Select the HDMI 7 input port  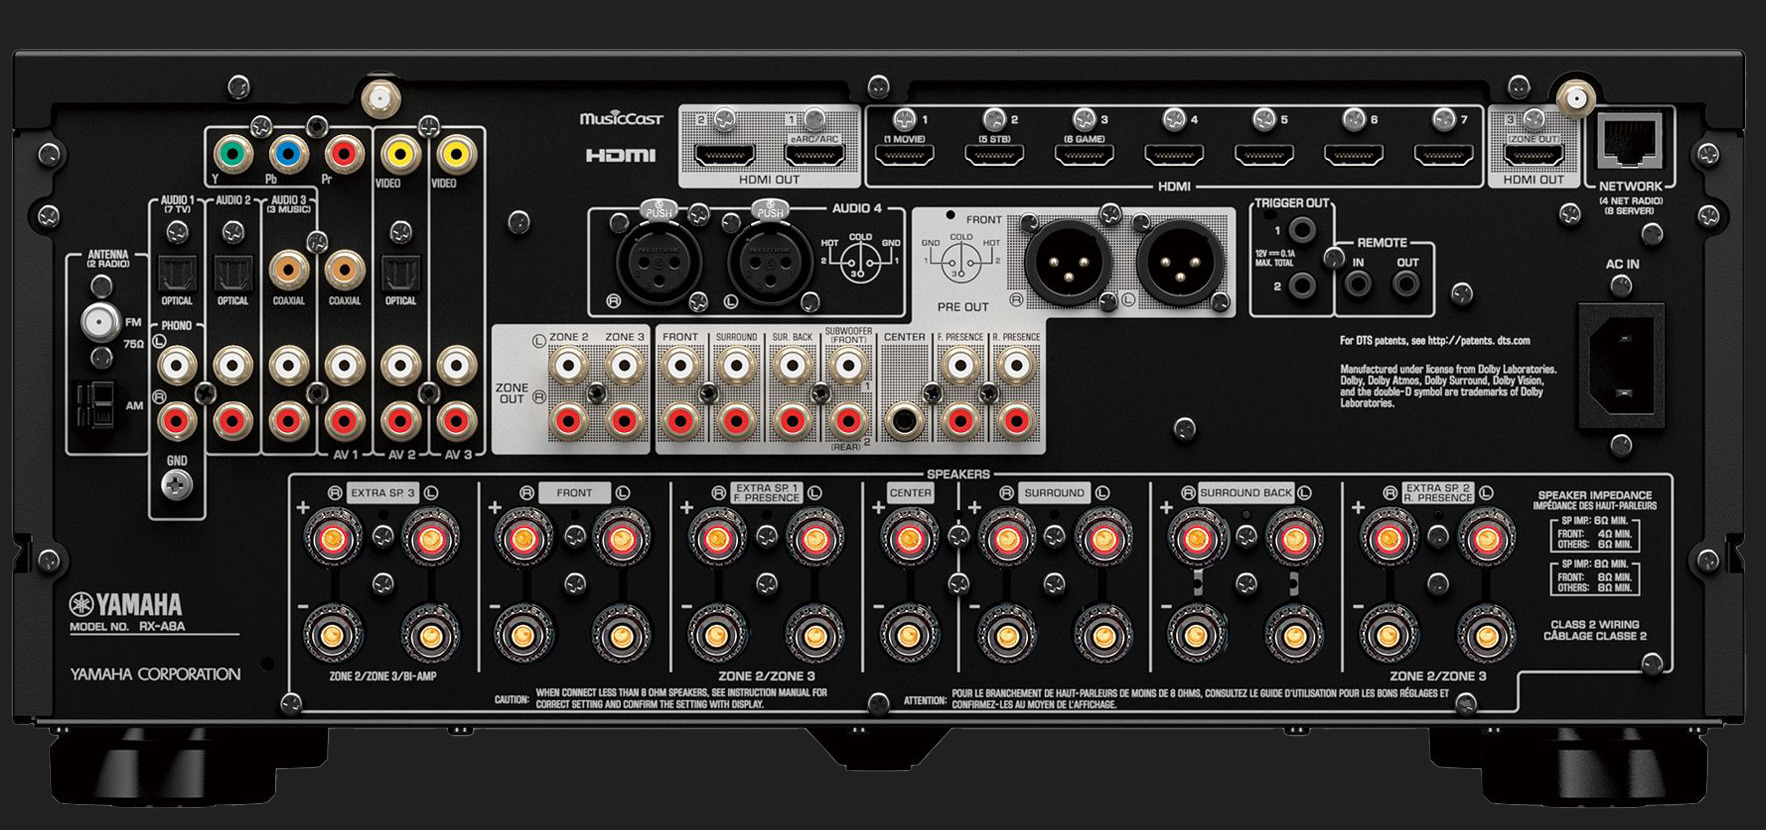[1443, 155]
